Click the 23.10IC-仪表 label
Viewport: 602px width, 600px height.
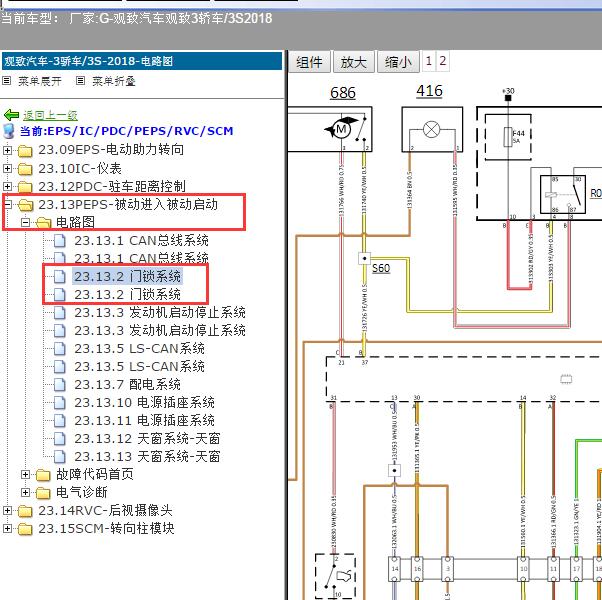coord(80,169)
